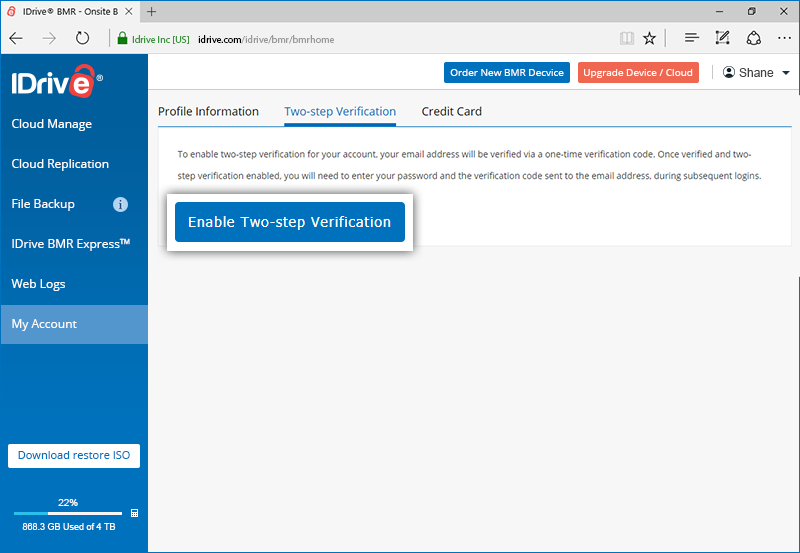
Task: Open Web Logs in sidebar
Action: (38, 284)
